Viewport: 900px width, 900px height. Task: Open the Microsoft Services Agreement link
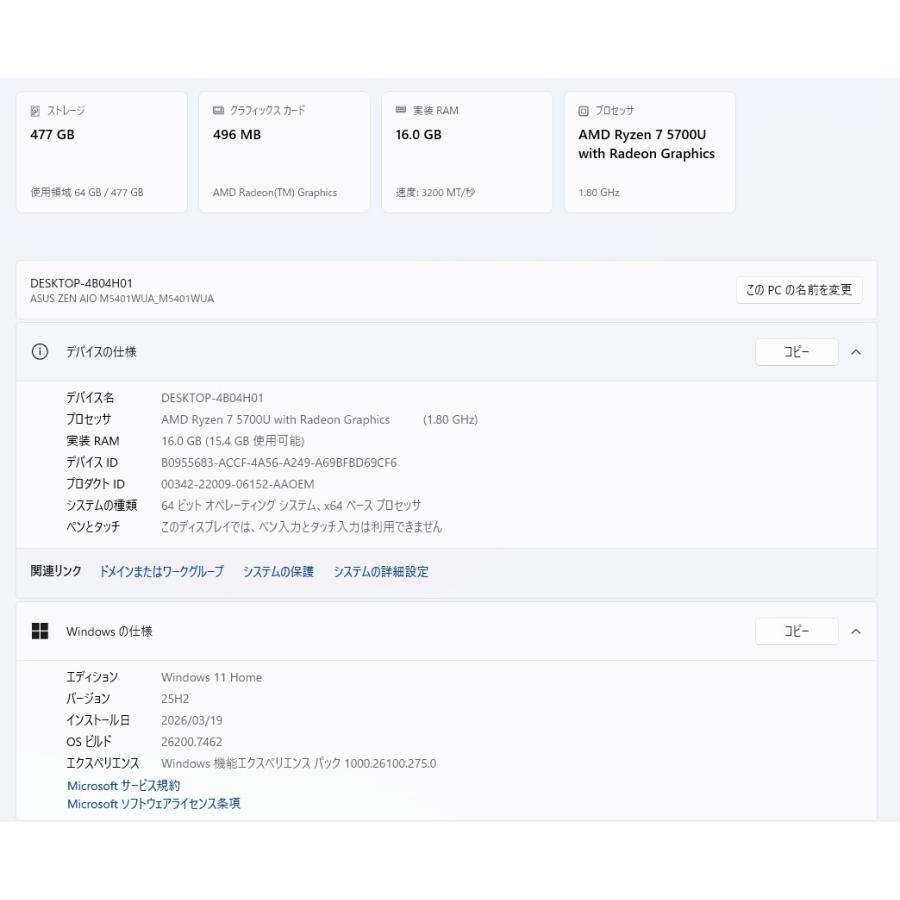tap(123, 785)
